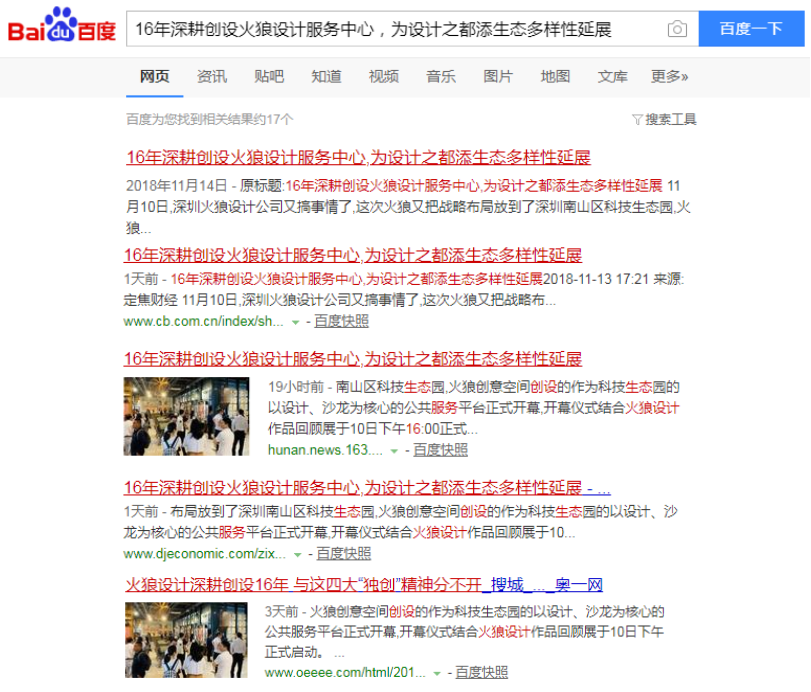Expand dropdown arrow next to hunan.news.163
The width and height of the screenshot is (811, 692).
tap(394, 451)
